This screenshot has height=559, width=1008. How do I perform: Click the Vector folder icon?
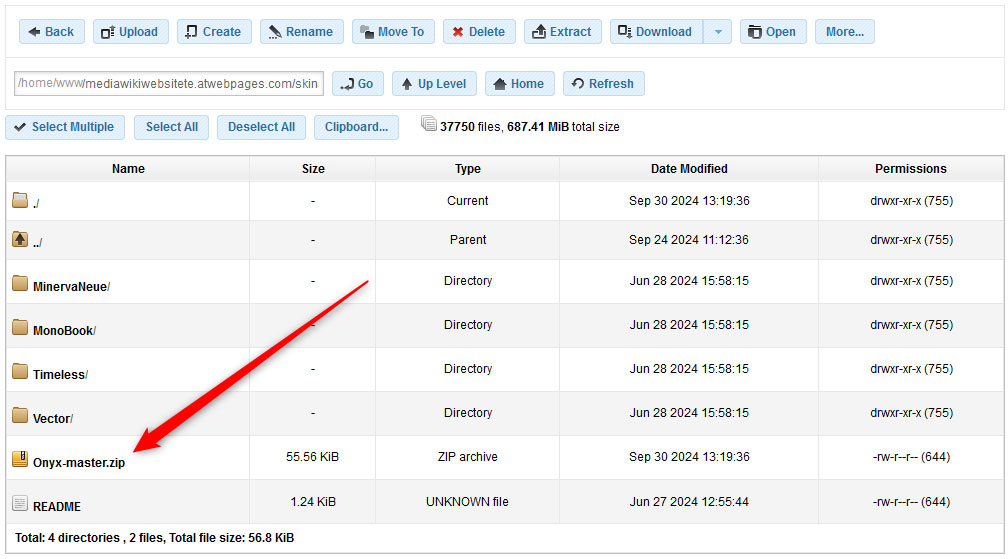(x=20, y=415)
